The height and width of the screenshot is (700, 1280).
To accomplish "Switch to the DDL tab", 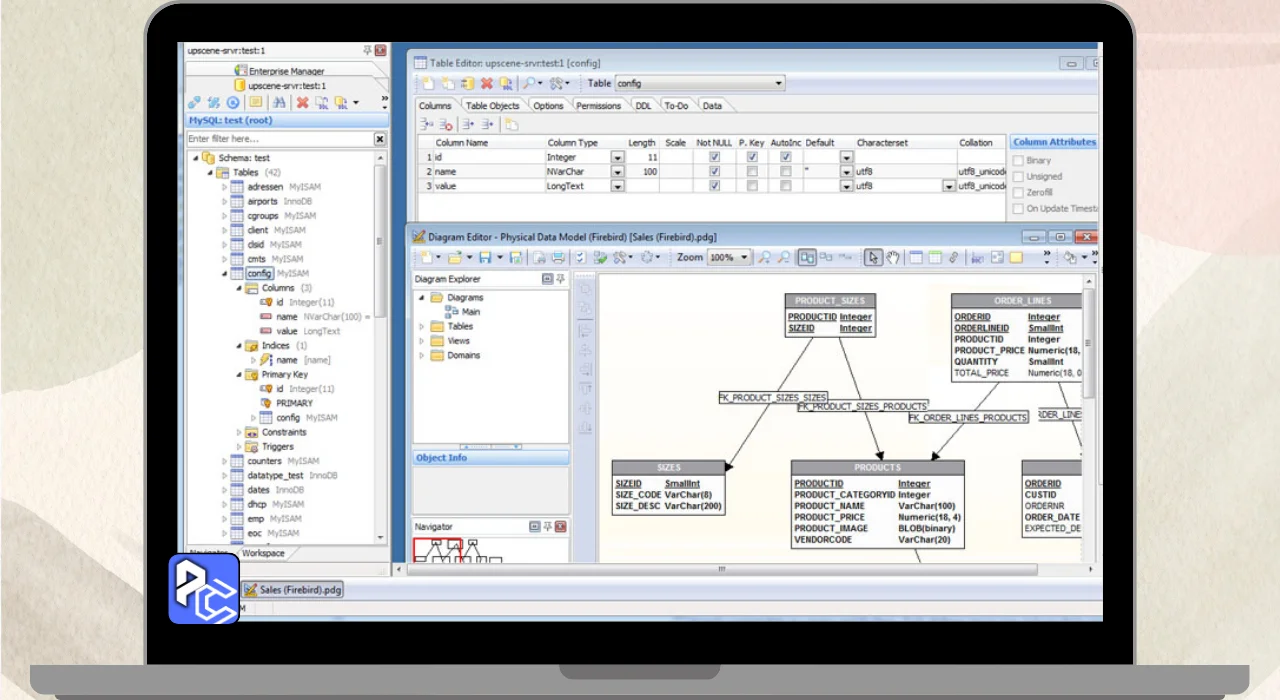I will coord(643,105).
